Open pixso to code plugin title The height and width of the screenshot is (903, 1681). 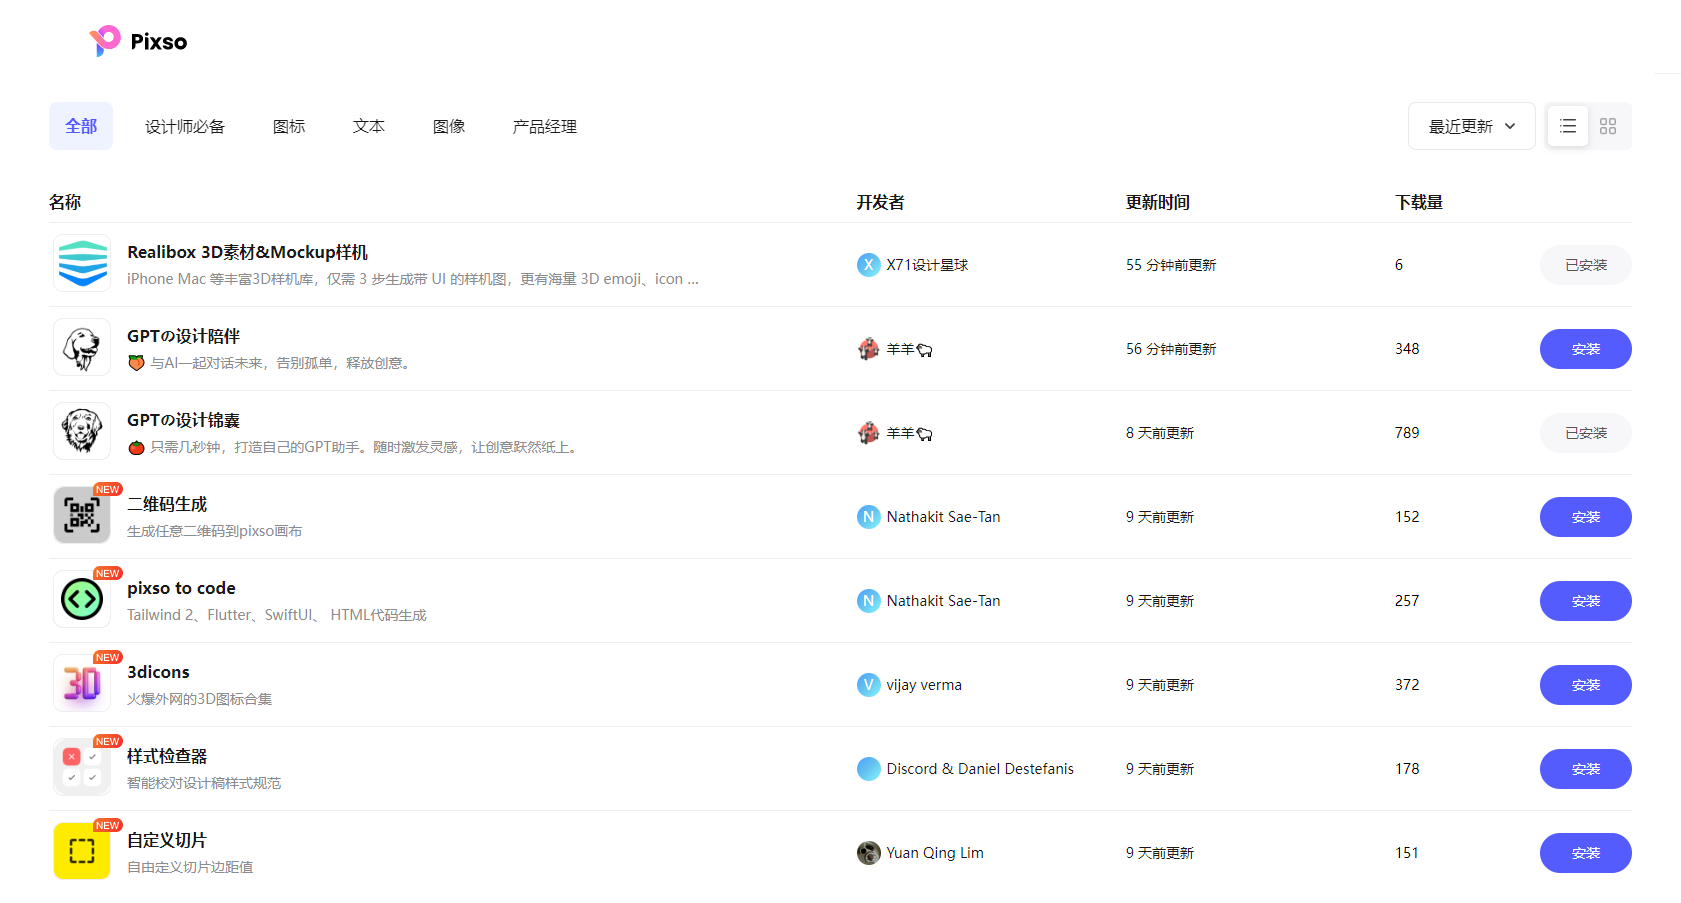tap(181, 588)
